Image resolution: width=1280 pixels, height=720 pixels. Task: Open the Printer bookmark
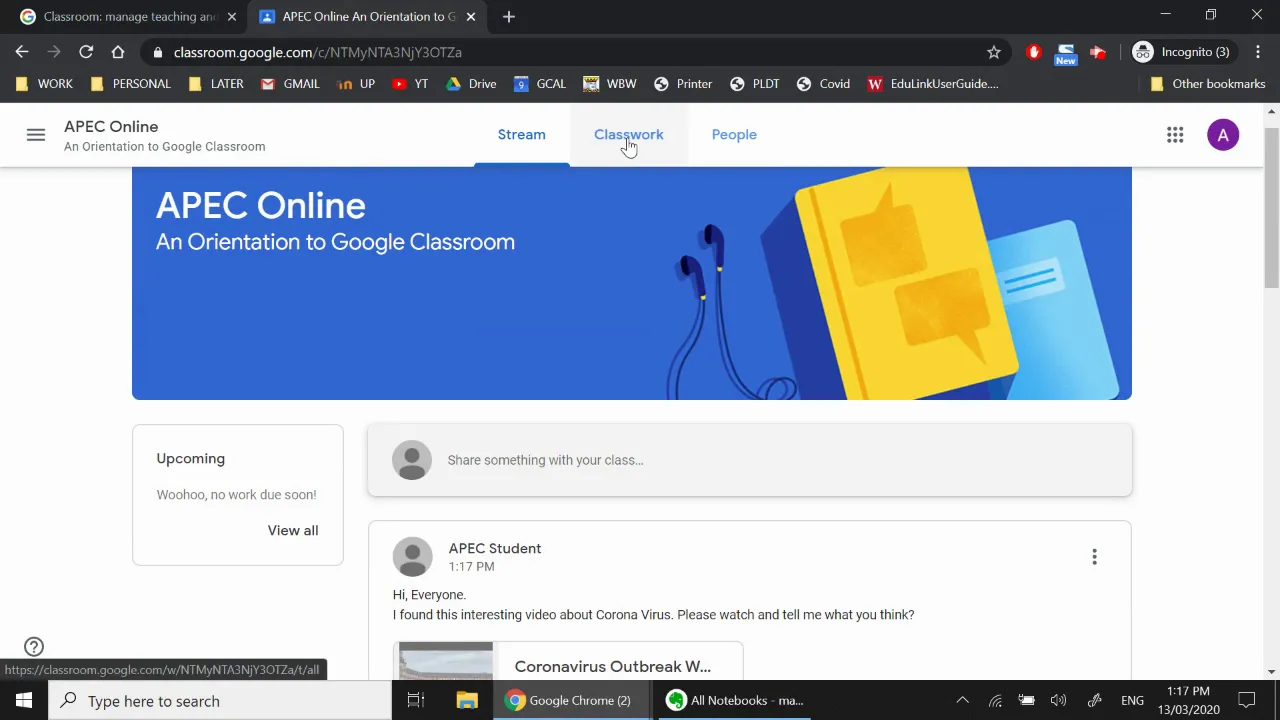(x=683, y=84)
